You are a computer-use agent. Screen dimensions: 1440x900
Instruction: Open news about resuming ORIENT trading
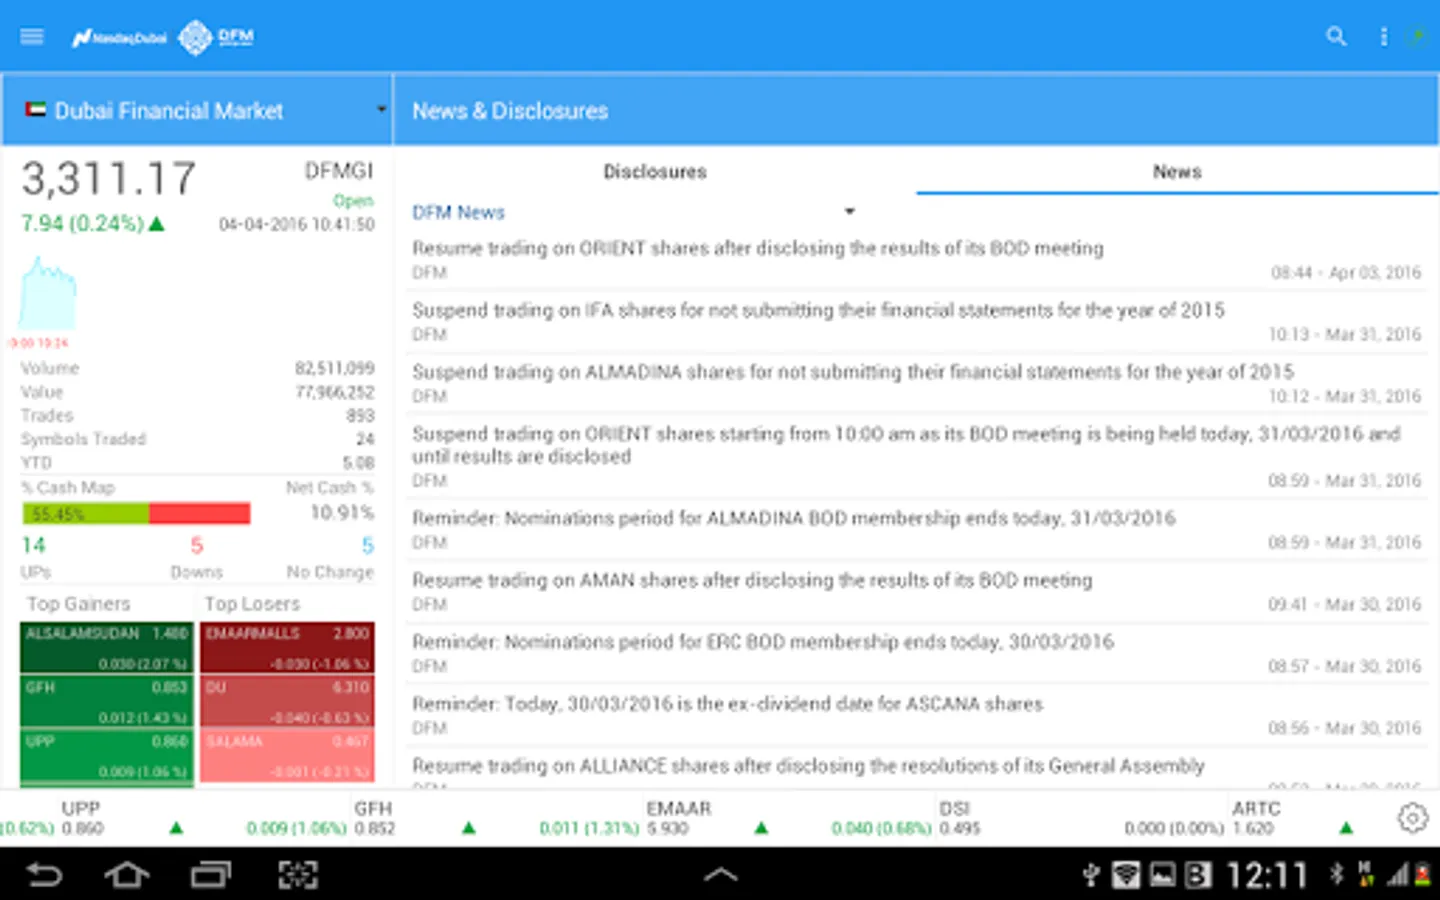tap(917, 259)
